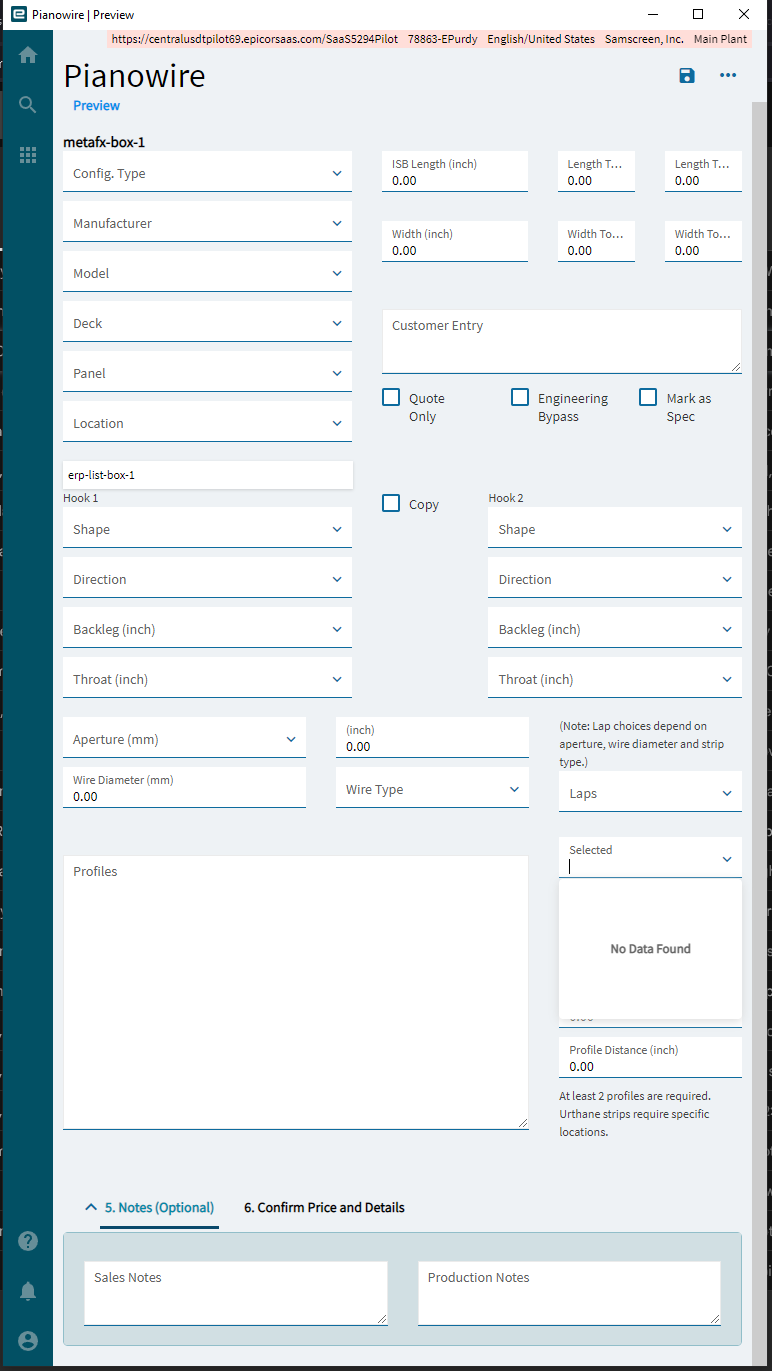Click the Epicor logo in title bar
772x1371 pixels.
coord(18,15)
